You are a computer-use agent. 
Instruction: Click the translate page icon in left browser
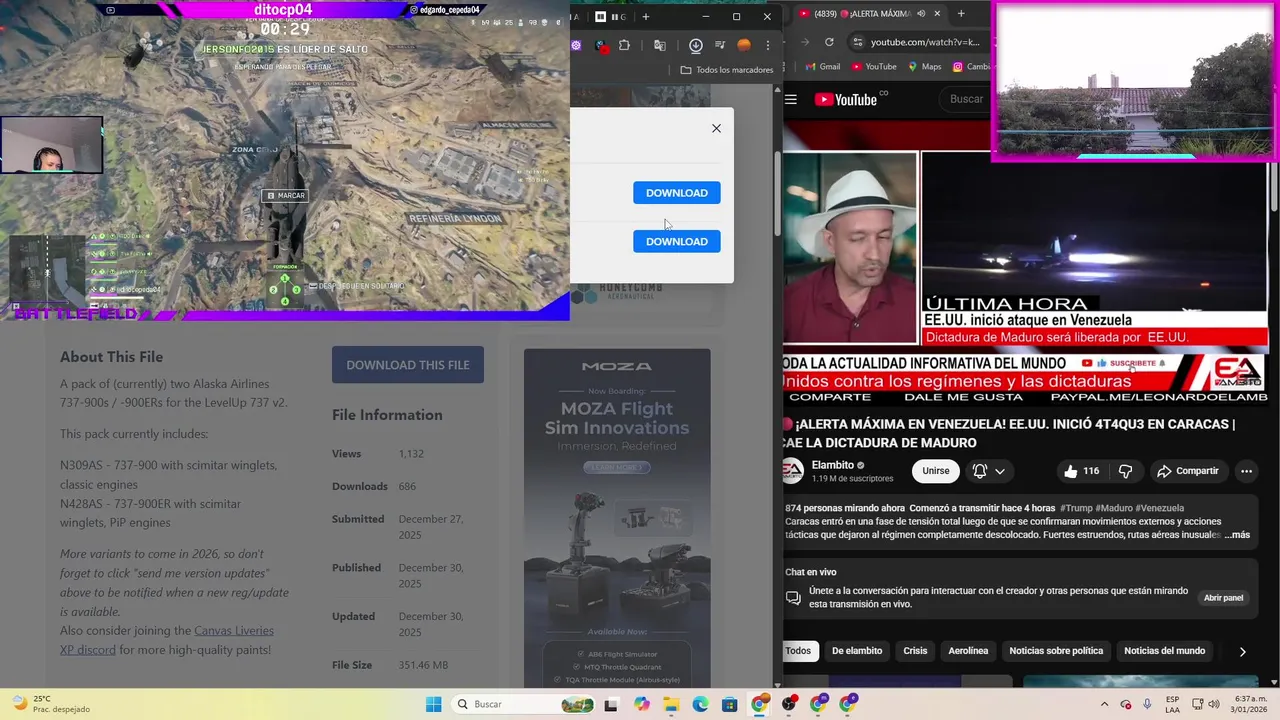tap(660, 45)
